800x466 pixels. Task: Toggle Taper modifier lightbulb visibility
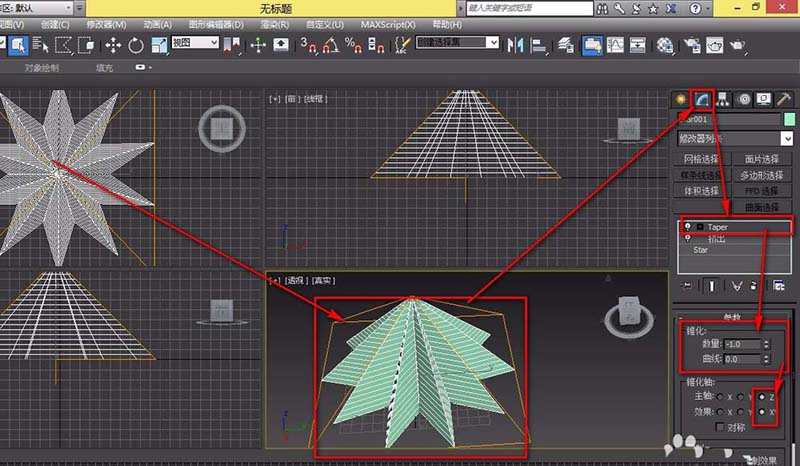[x=687, y=227]
